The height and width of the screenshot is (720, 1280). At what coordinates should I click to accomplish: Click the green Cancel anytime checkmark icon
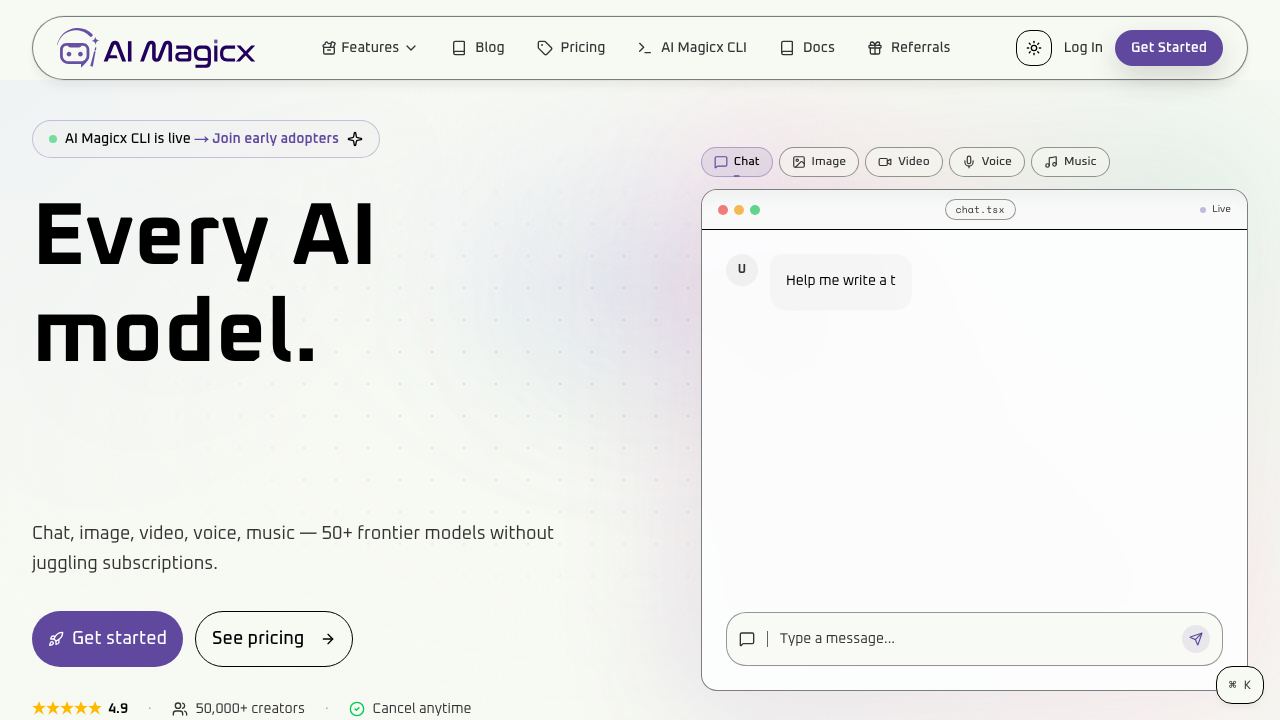point(357,709)
